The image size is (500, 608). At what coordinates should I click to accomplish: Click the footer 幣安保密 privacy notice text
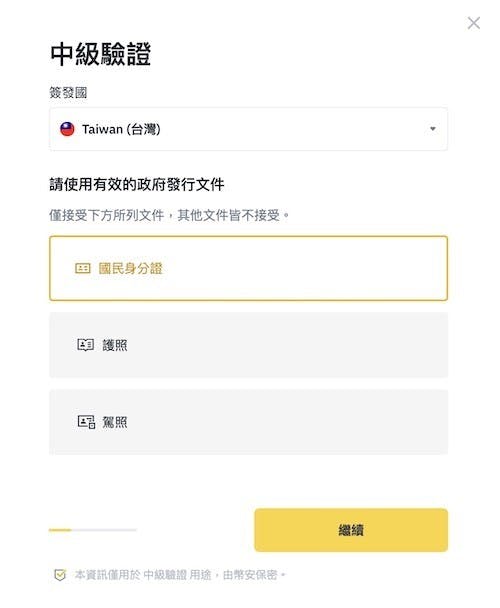pos(180,575)
